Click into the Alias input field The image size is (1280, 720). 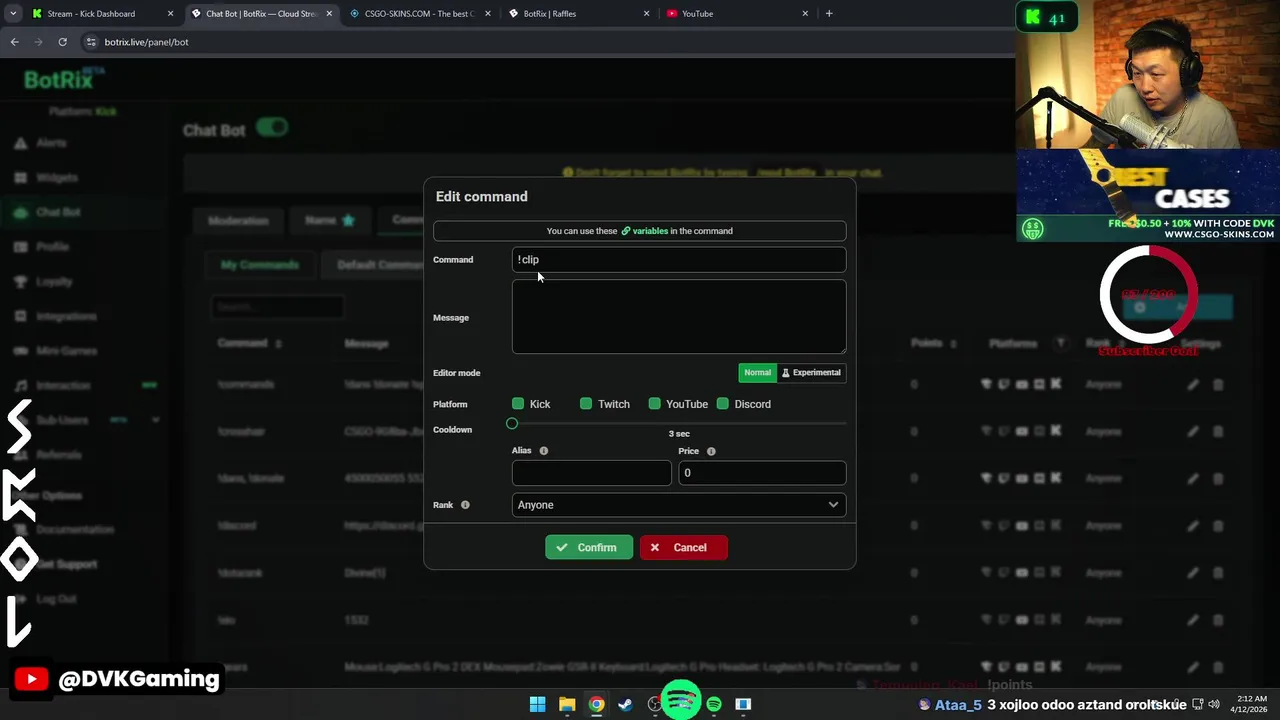[591, 473]
